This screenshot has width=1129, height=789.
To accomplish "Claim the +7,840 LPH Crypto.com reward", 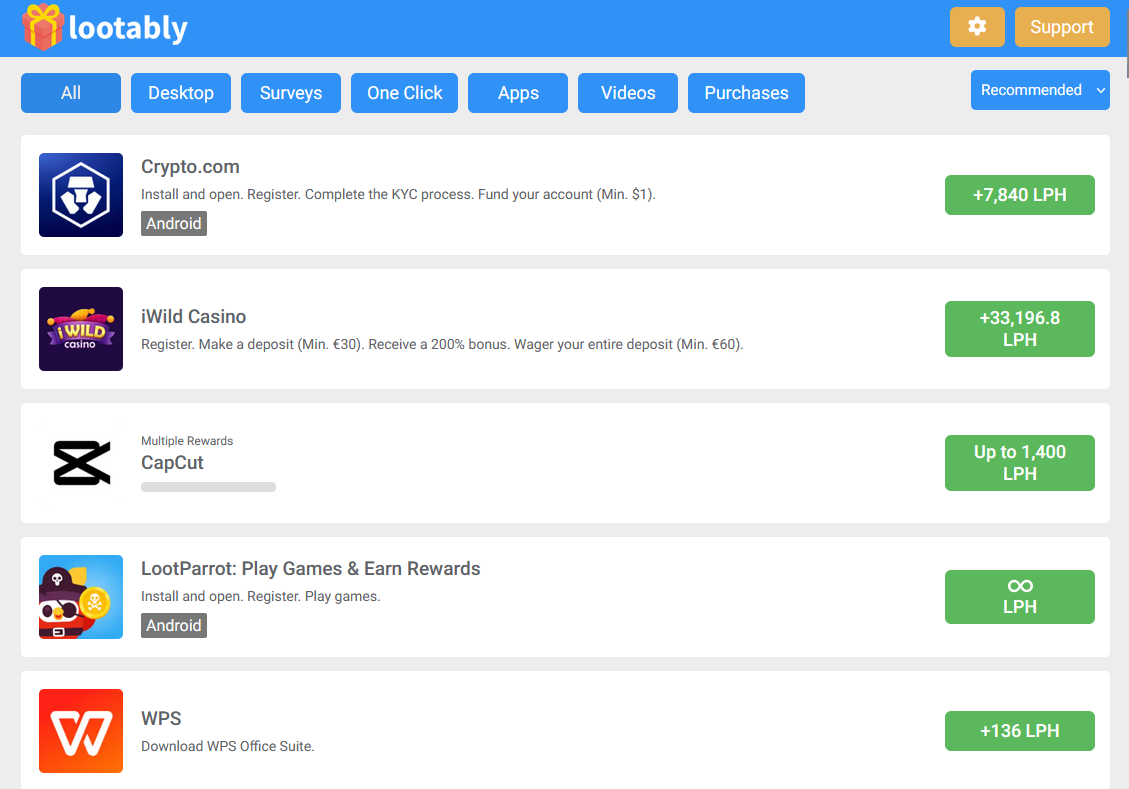I will point(1019,195).
